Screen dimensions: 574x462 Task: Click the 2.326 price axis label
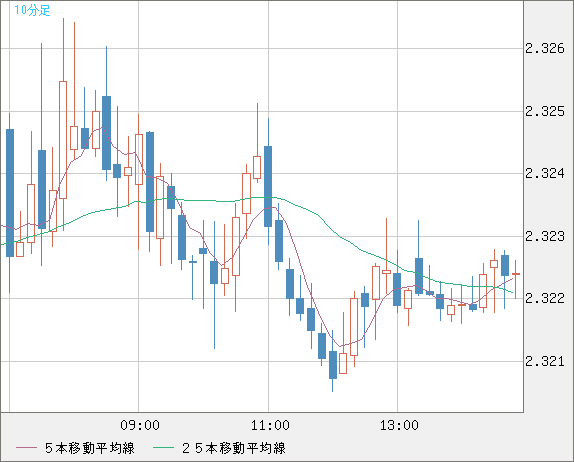click(x=545, y=48)
